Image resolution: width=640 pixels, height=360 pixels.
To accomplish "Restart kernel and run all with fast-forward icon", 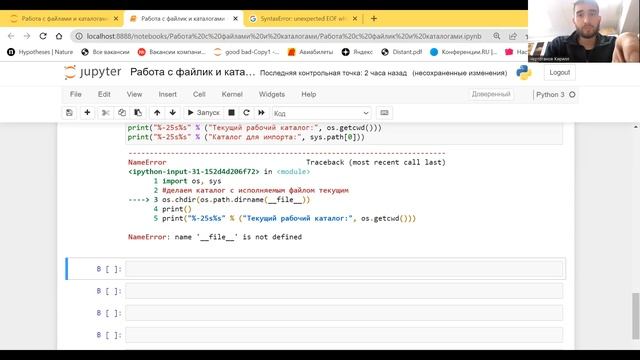I will tap(261, 113).
